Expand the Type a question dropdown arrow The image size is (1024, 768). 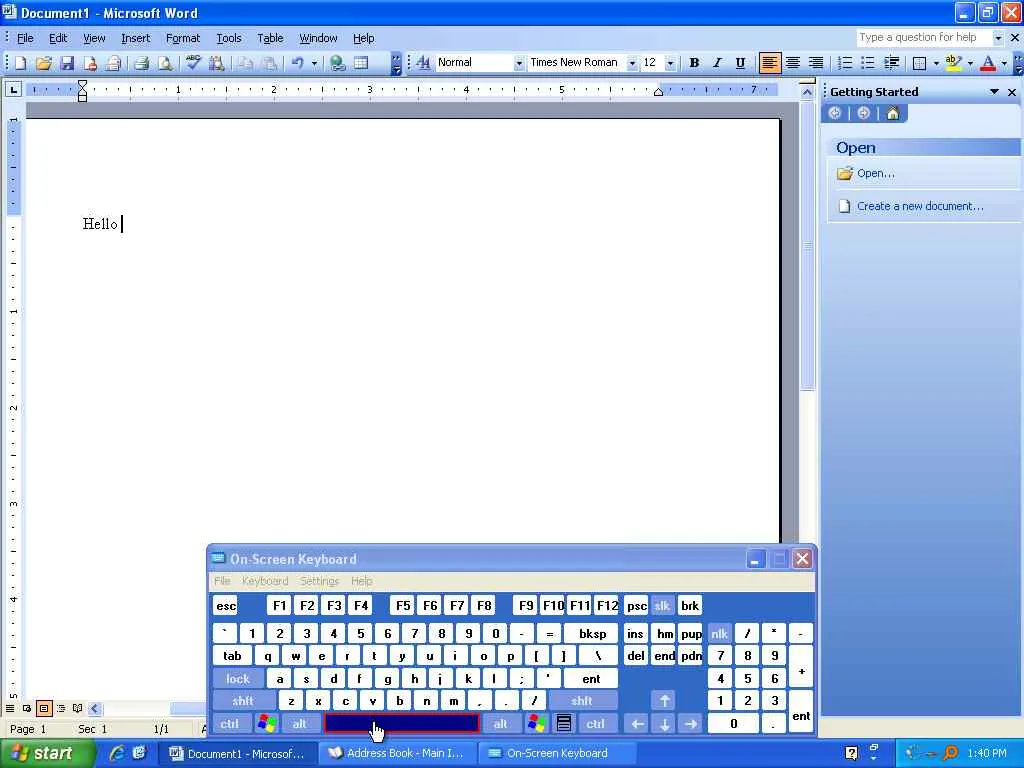tap(998, 38)
